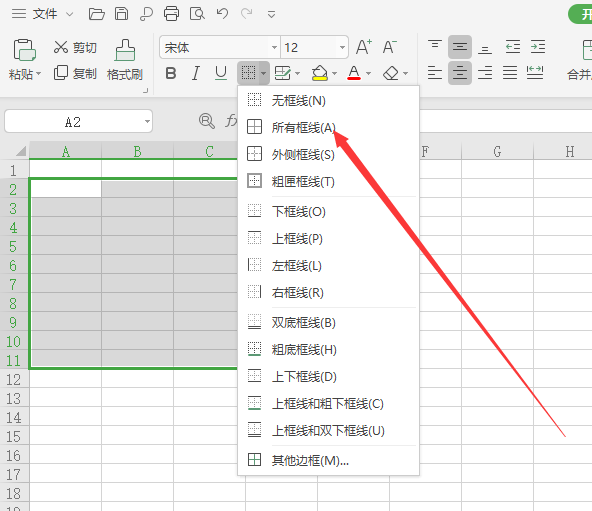
Task: Click column G header
Action: tap(497, 151)
